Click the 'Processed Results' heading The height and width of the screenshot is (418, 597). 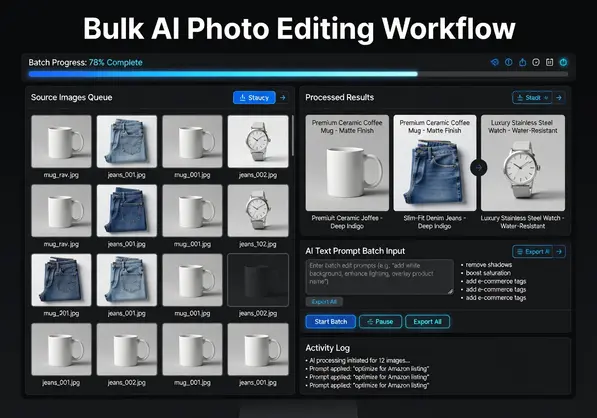[340, 97]
